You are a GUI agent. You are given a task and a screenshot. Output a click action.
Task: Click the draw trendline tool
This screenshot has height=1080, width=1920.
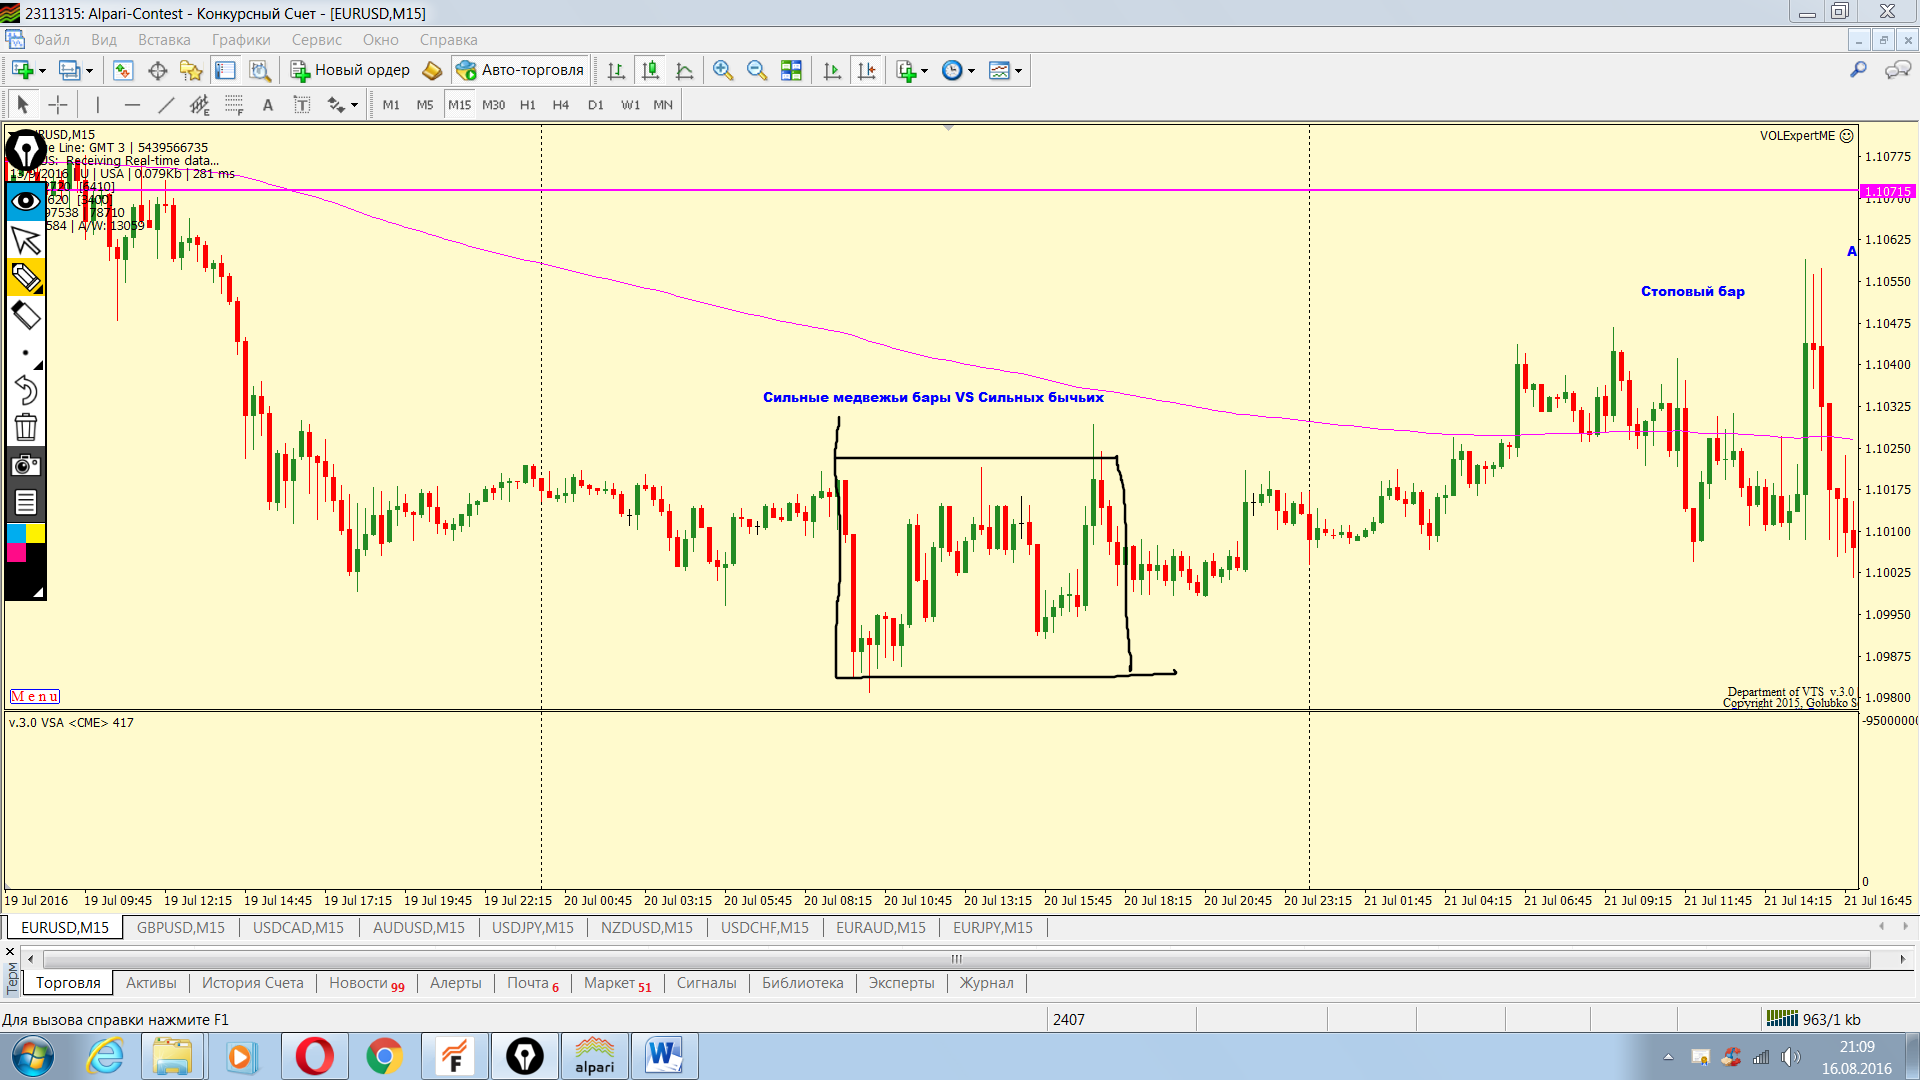[x=166, y=105]
